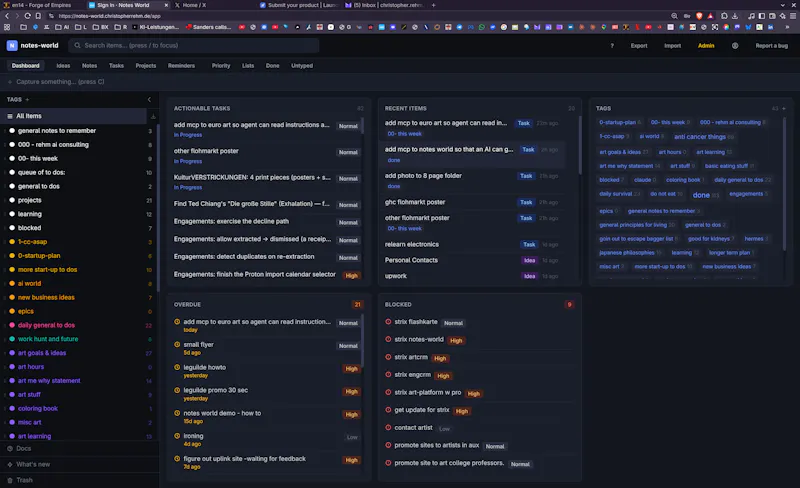800x488 pixels.
Task: Click the Recent Items panel scrollbar
Action: tap(580, 145)
